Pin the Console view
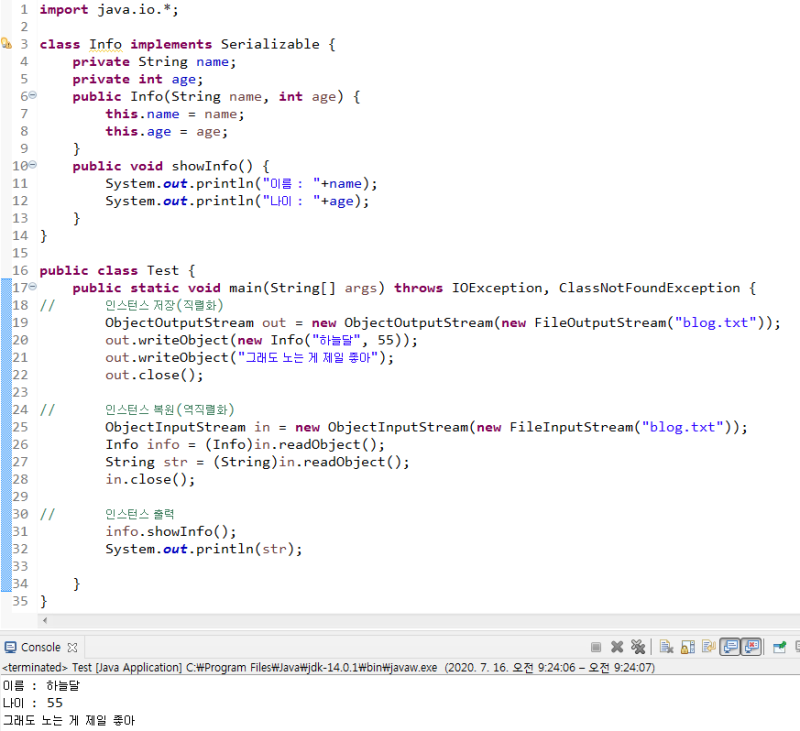The width and height of the screenshot is (800, 731). point(779,646)
